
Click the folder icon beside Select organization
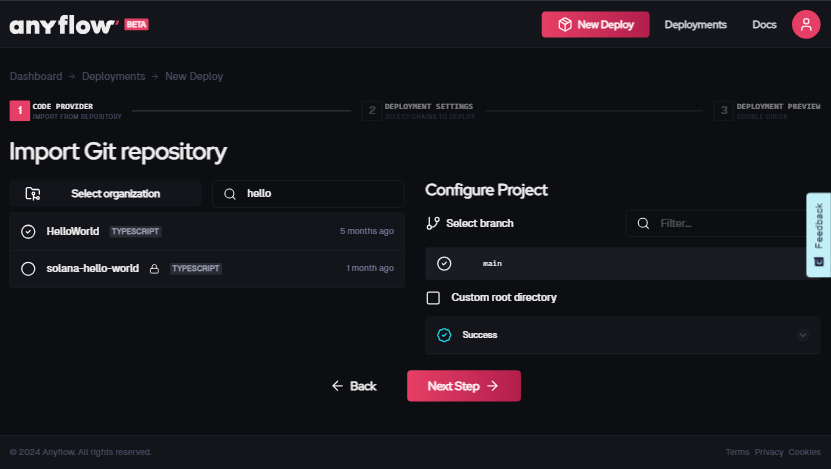(x=33, y=194)
